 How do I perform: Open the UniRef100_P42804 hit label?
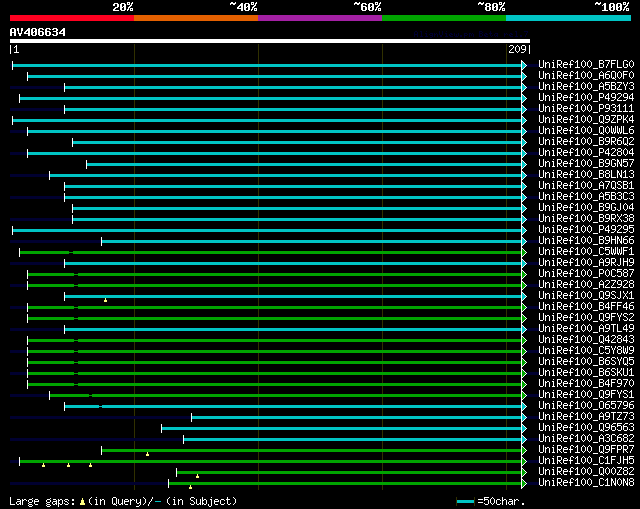tap(586, 153)
